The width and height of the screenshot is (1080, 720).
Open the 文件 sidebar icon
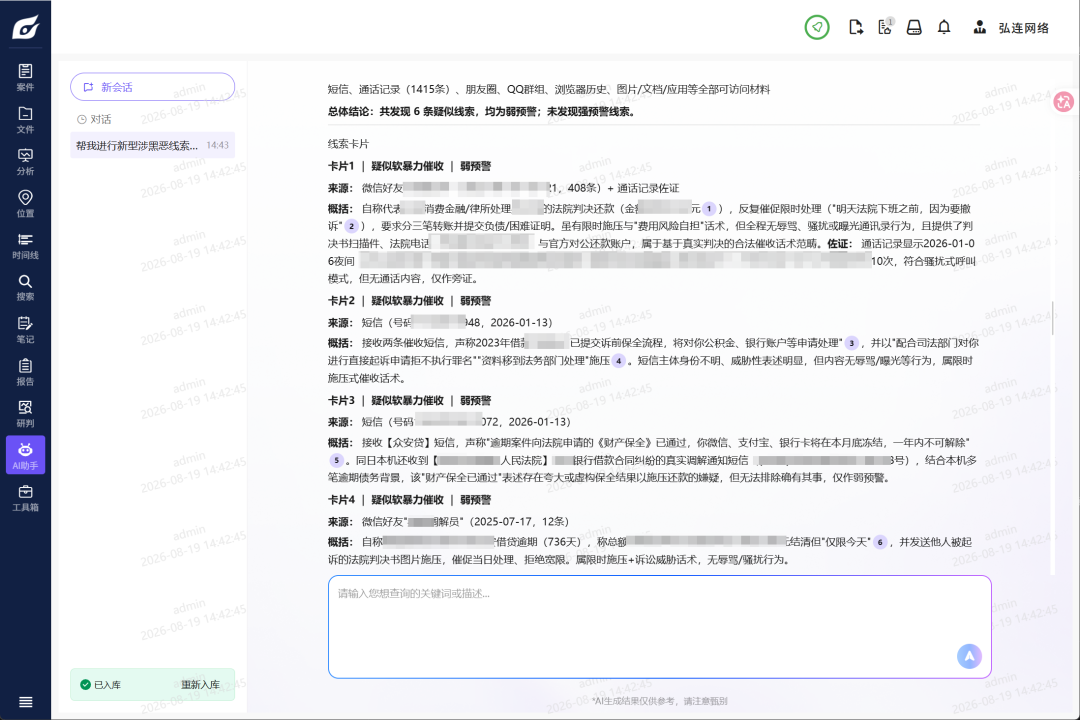[25, 119]
